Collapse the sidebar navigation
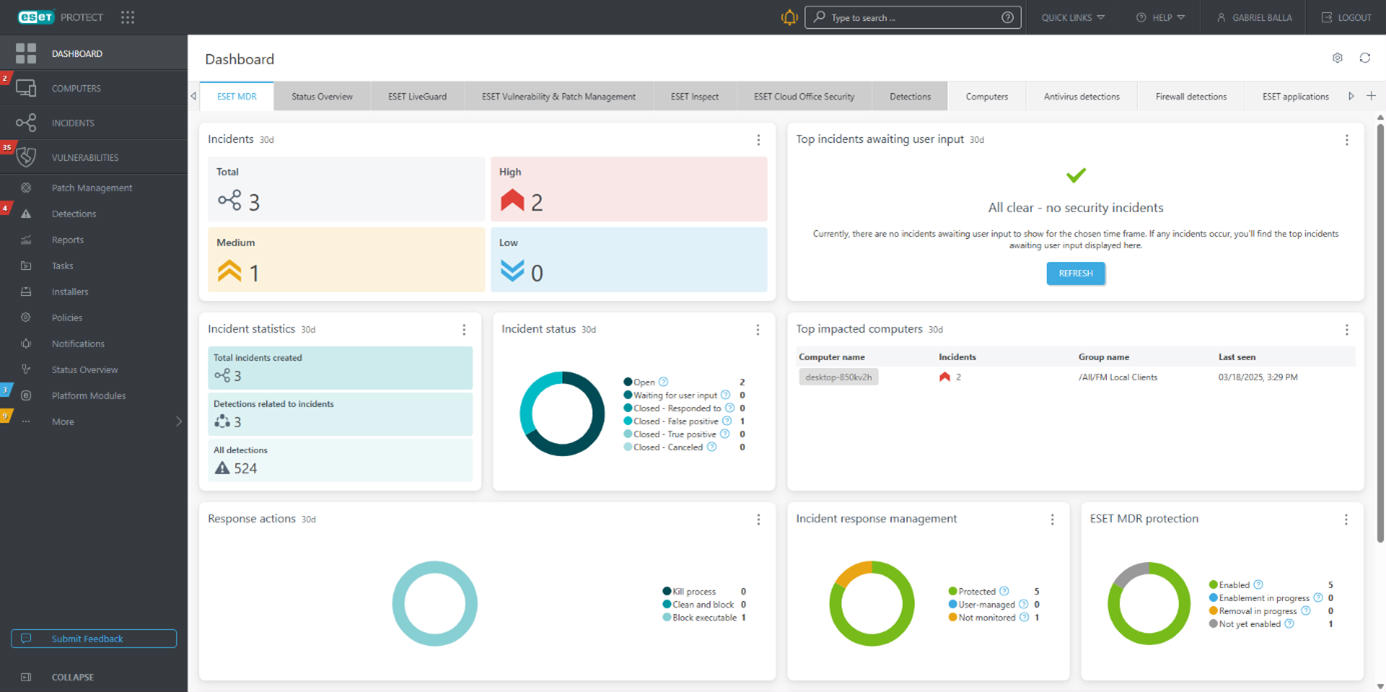 (x=72, y=677)
